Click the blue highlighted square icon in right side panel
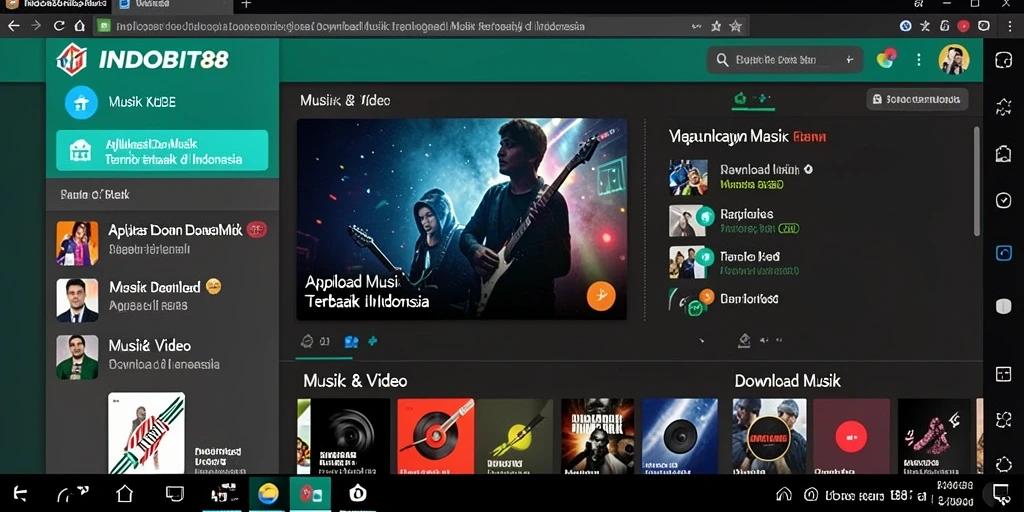This screenshot has width=1024, height=512. click(x=1003, y=253)
